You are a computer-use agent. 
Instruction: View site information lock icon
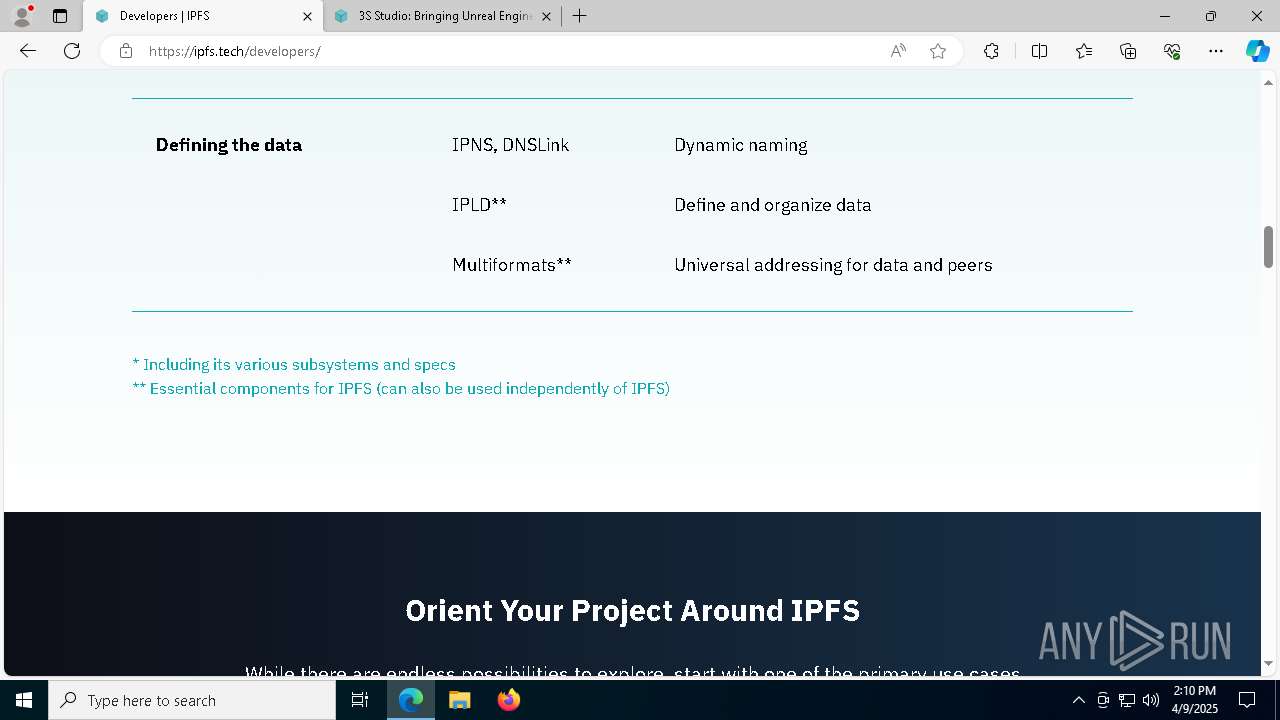tap(126, 51)
